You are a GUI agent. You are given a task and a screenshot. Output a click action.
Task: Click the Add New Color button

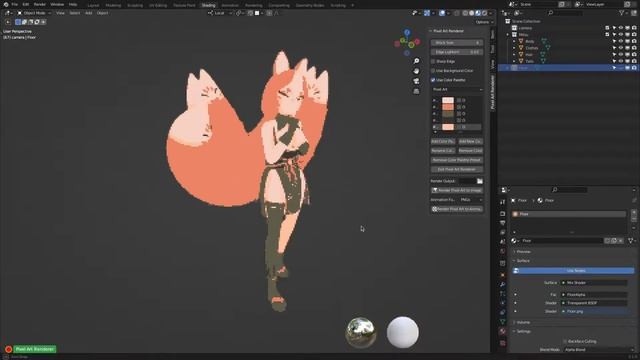470,141
